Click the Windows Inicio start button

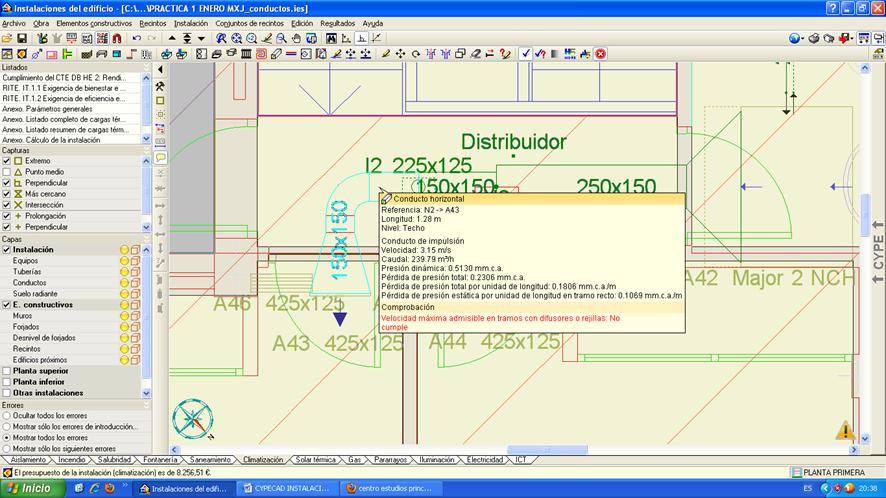click(x=28, y=488)
